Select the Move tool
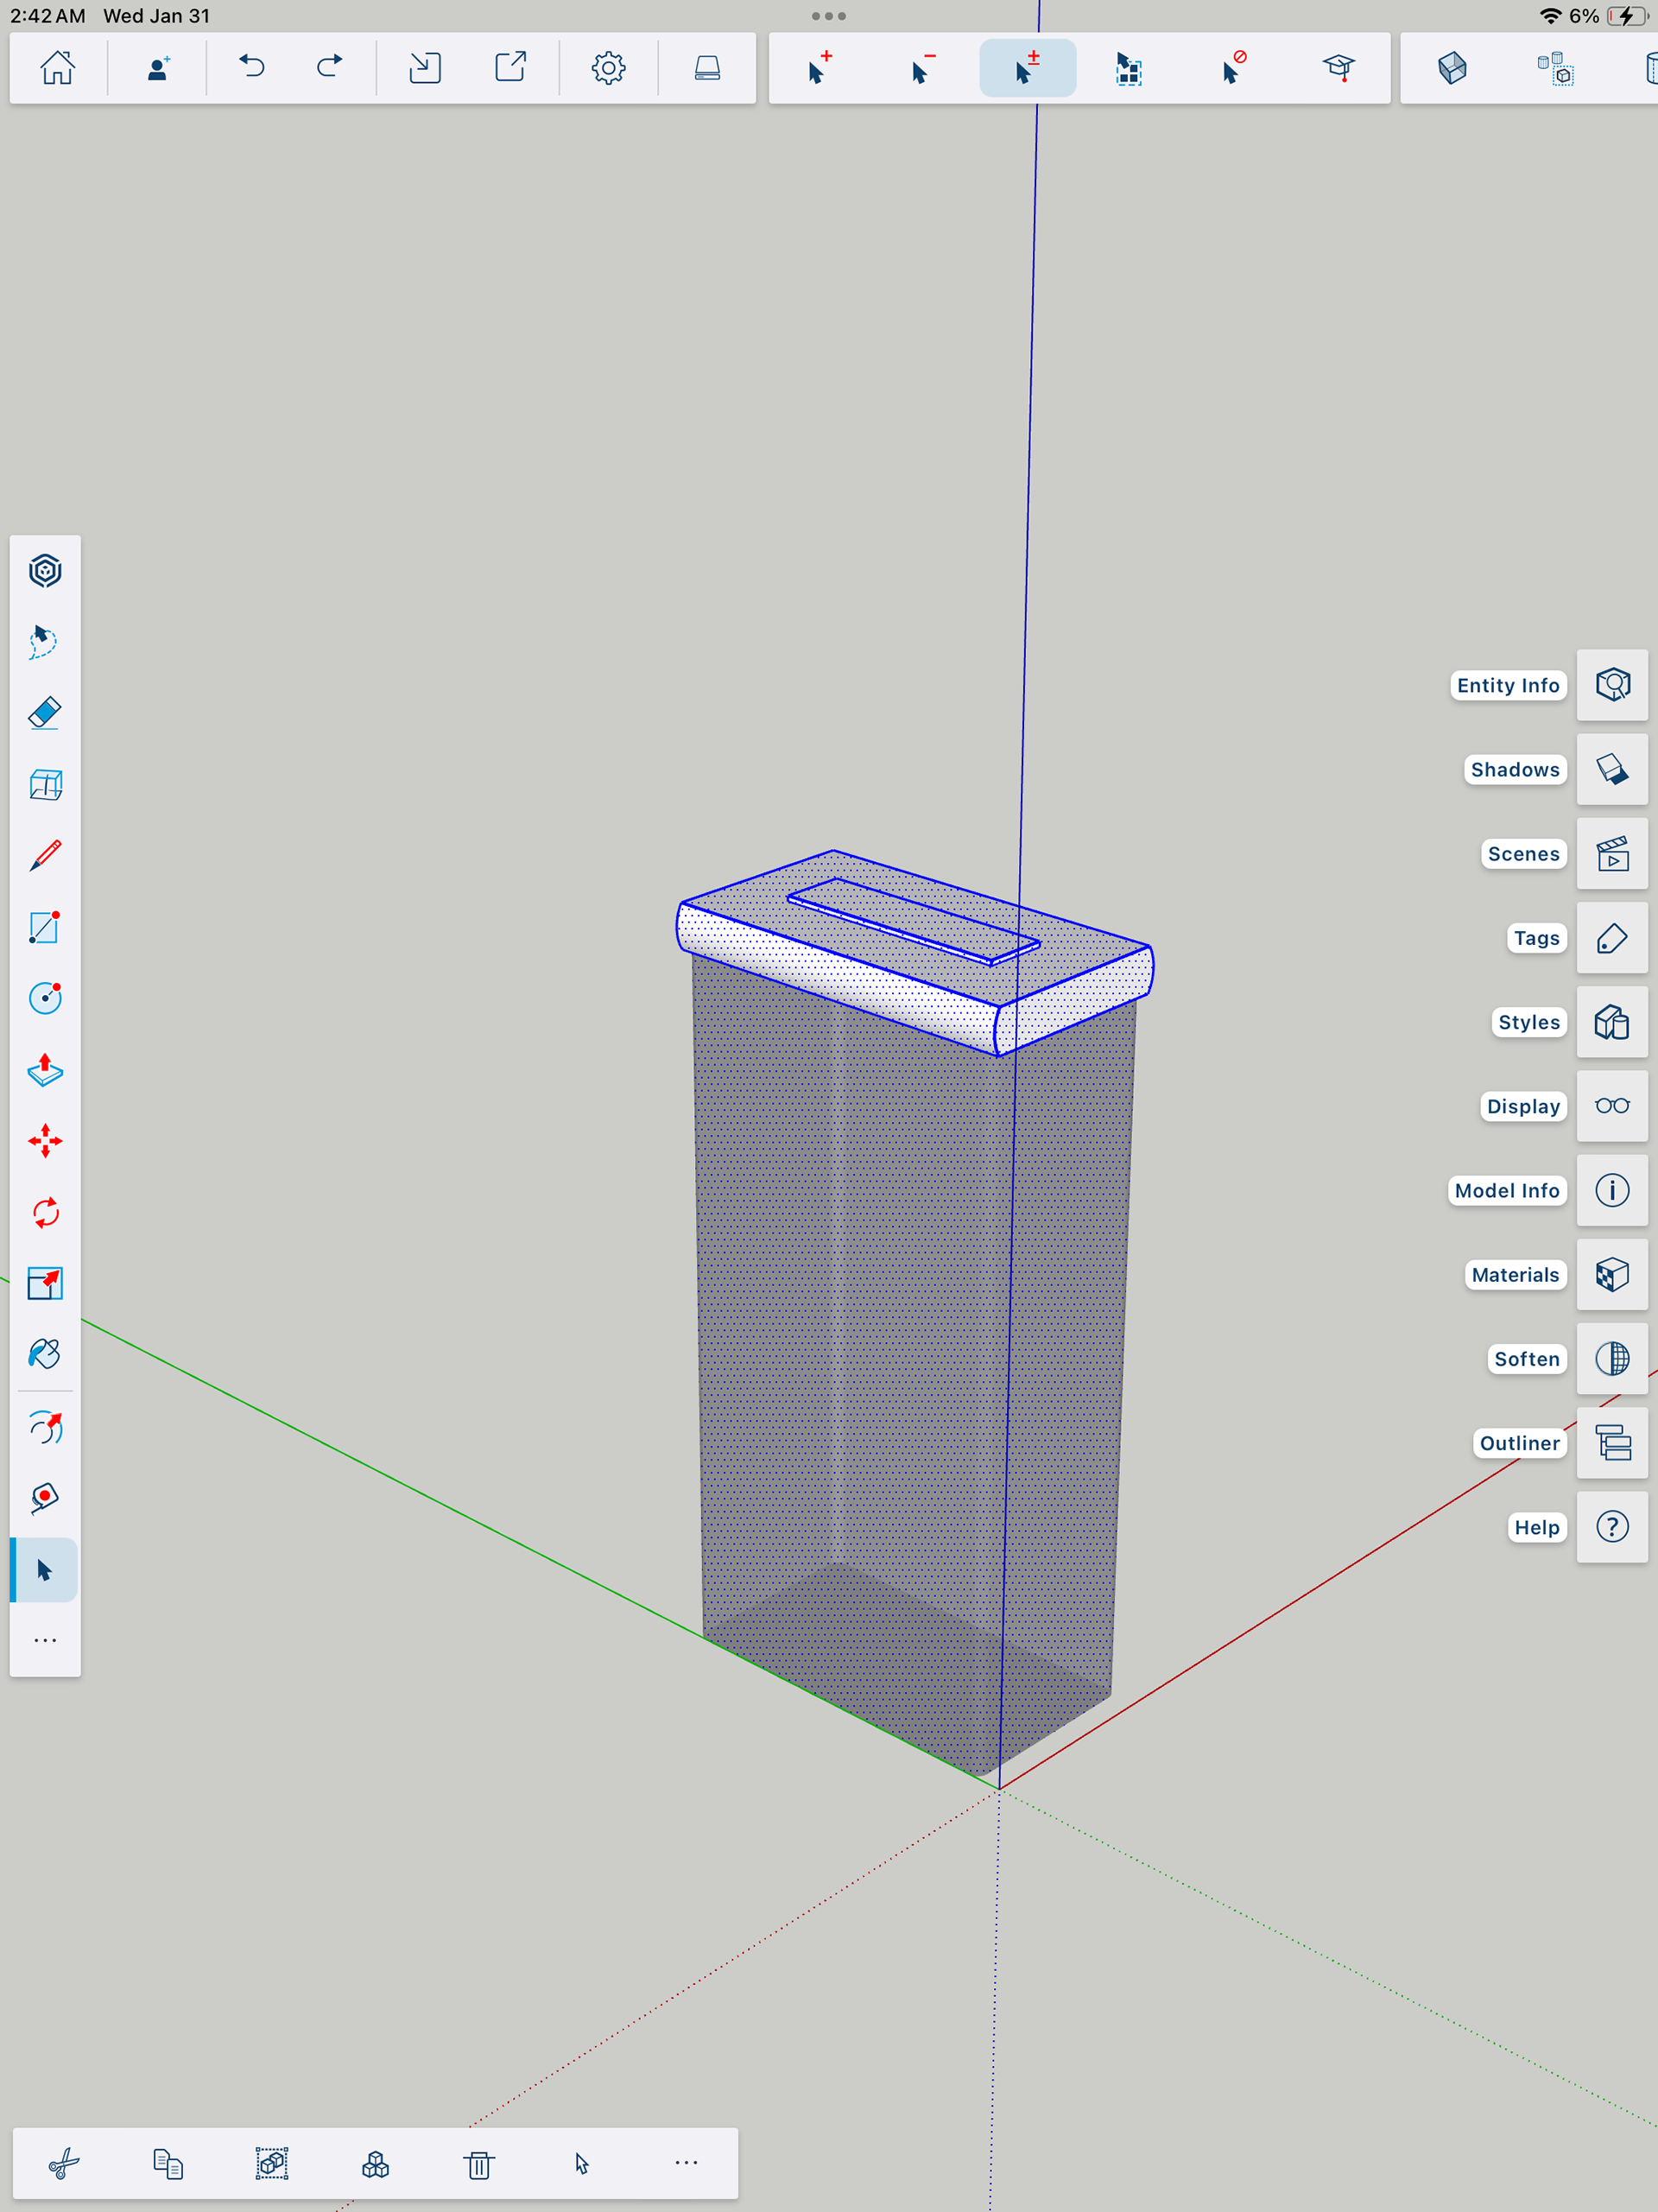 (45, 1141)
